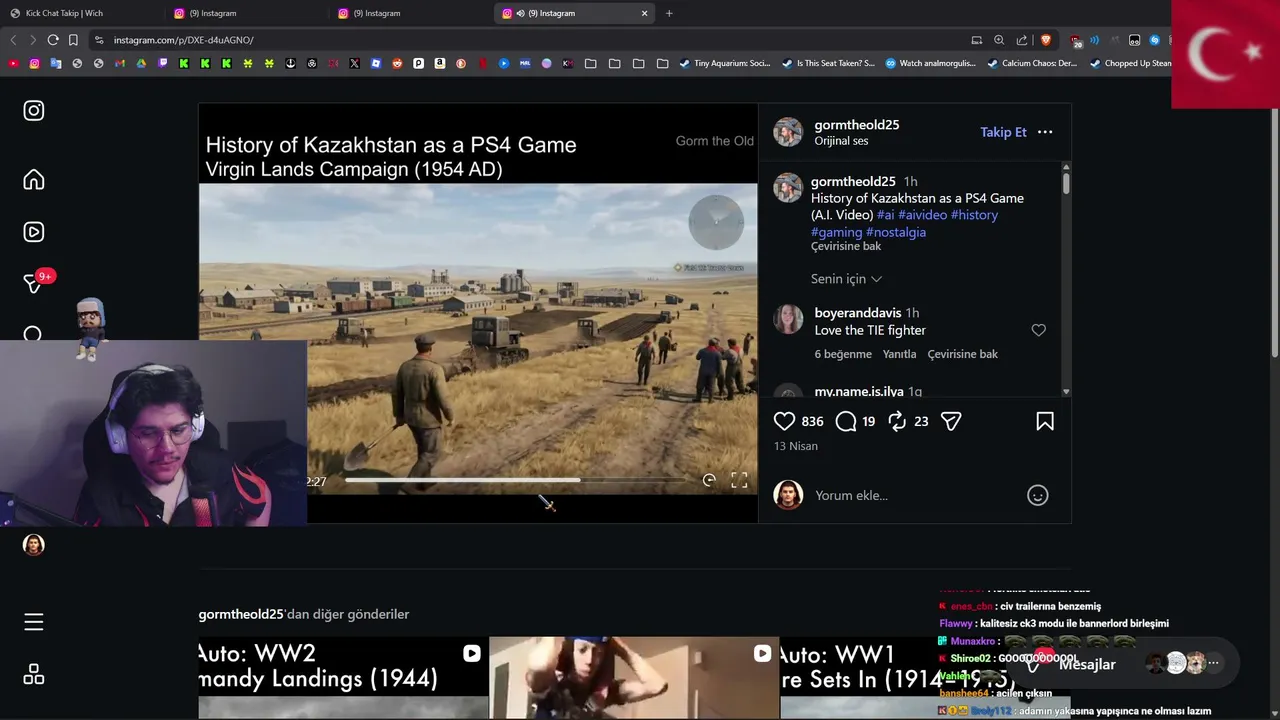Follow gormtheold25 with Takip Et
Image resolution: width=1280 pixels, height=720 pixels.
pos(1003,132)
